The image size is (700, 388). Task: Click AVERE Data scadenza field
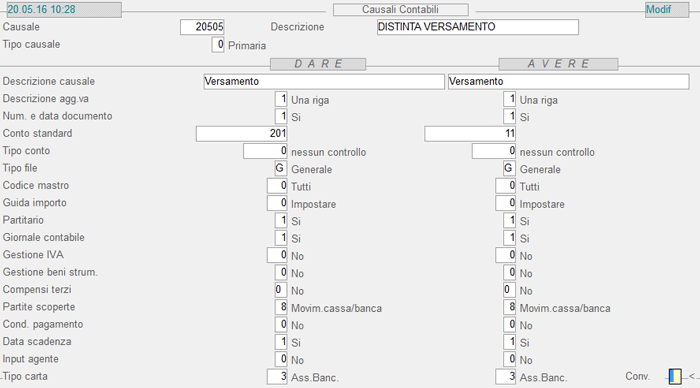(509, 342)
